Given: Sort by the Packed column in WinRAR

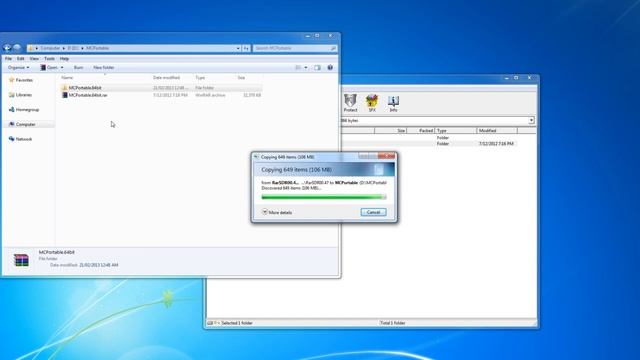Looking at the screenshot, I should [x=420, y=131].
